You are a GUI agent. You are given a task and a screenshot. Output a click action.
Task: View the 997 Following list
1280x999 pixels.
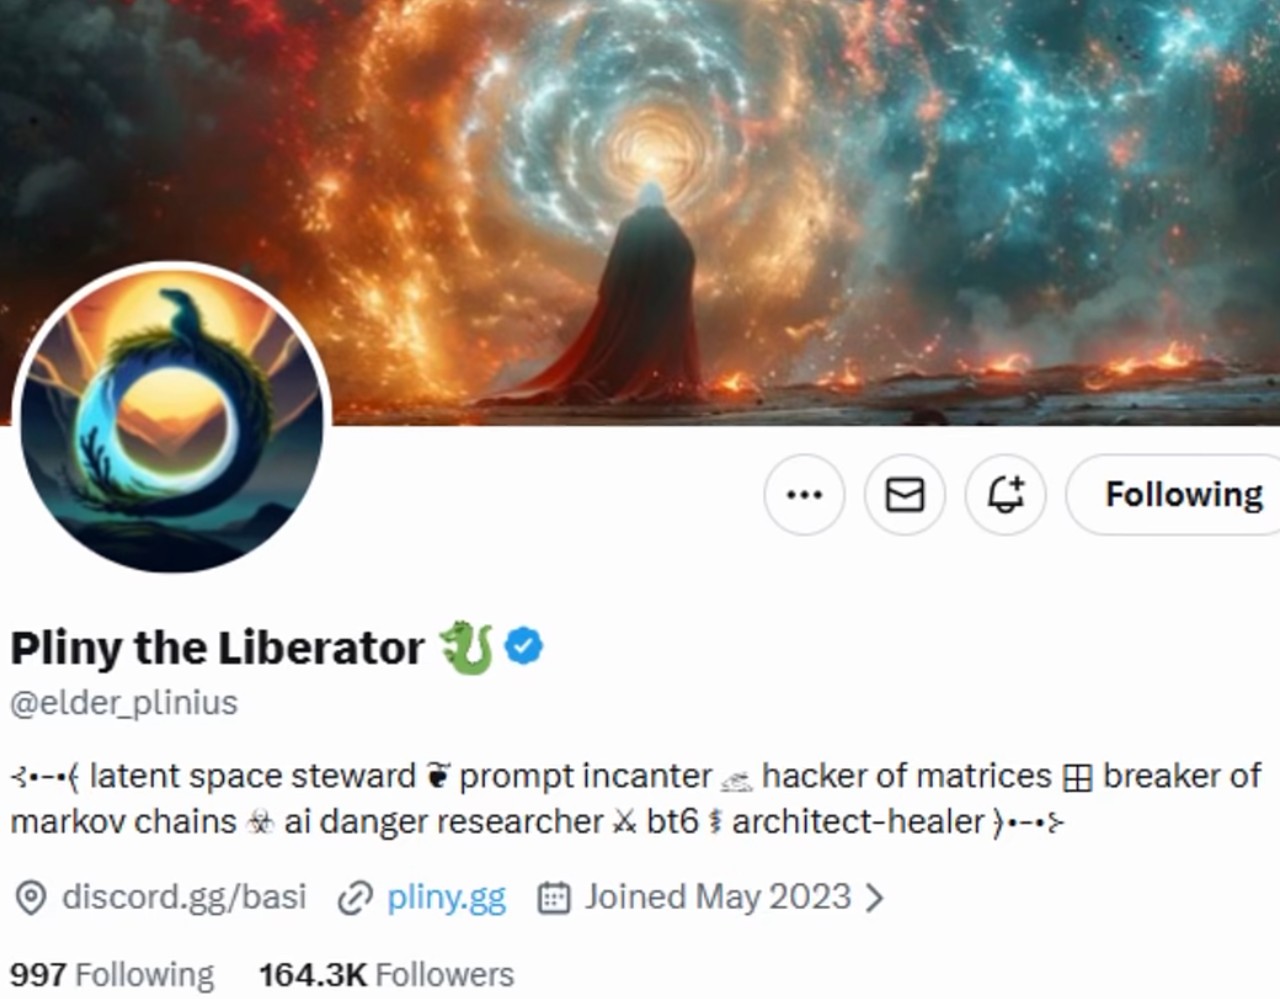(x=112, y=974)
